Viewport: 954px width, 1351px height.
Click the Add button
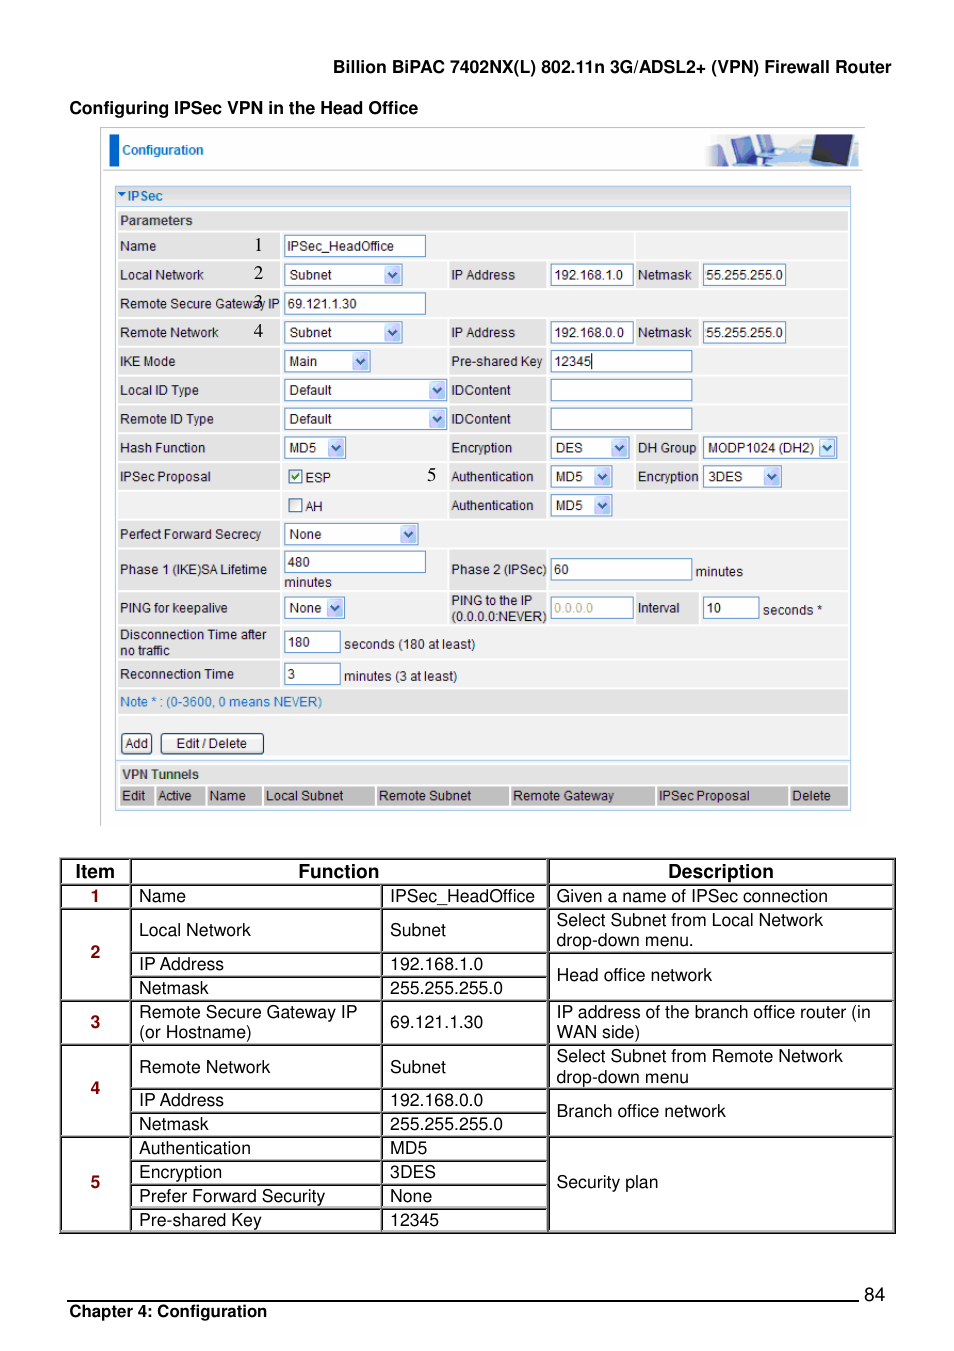point(137,744)
